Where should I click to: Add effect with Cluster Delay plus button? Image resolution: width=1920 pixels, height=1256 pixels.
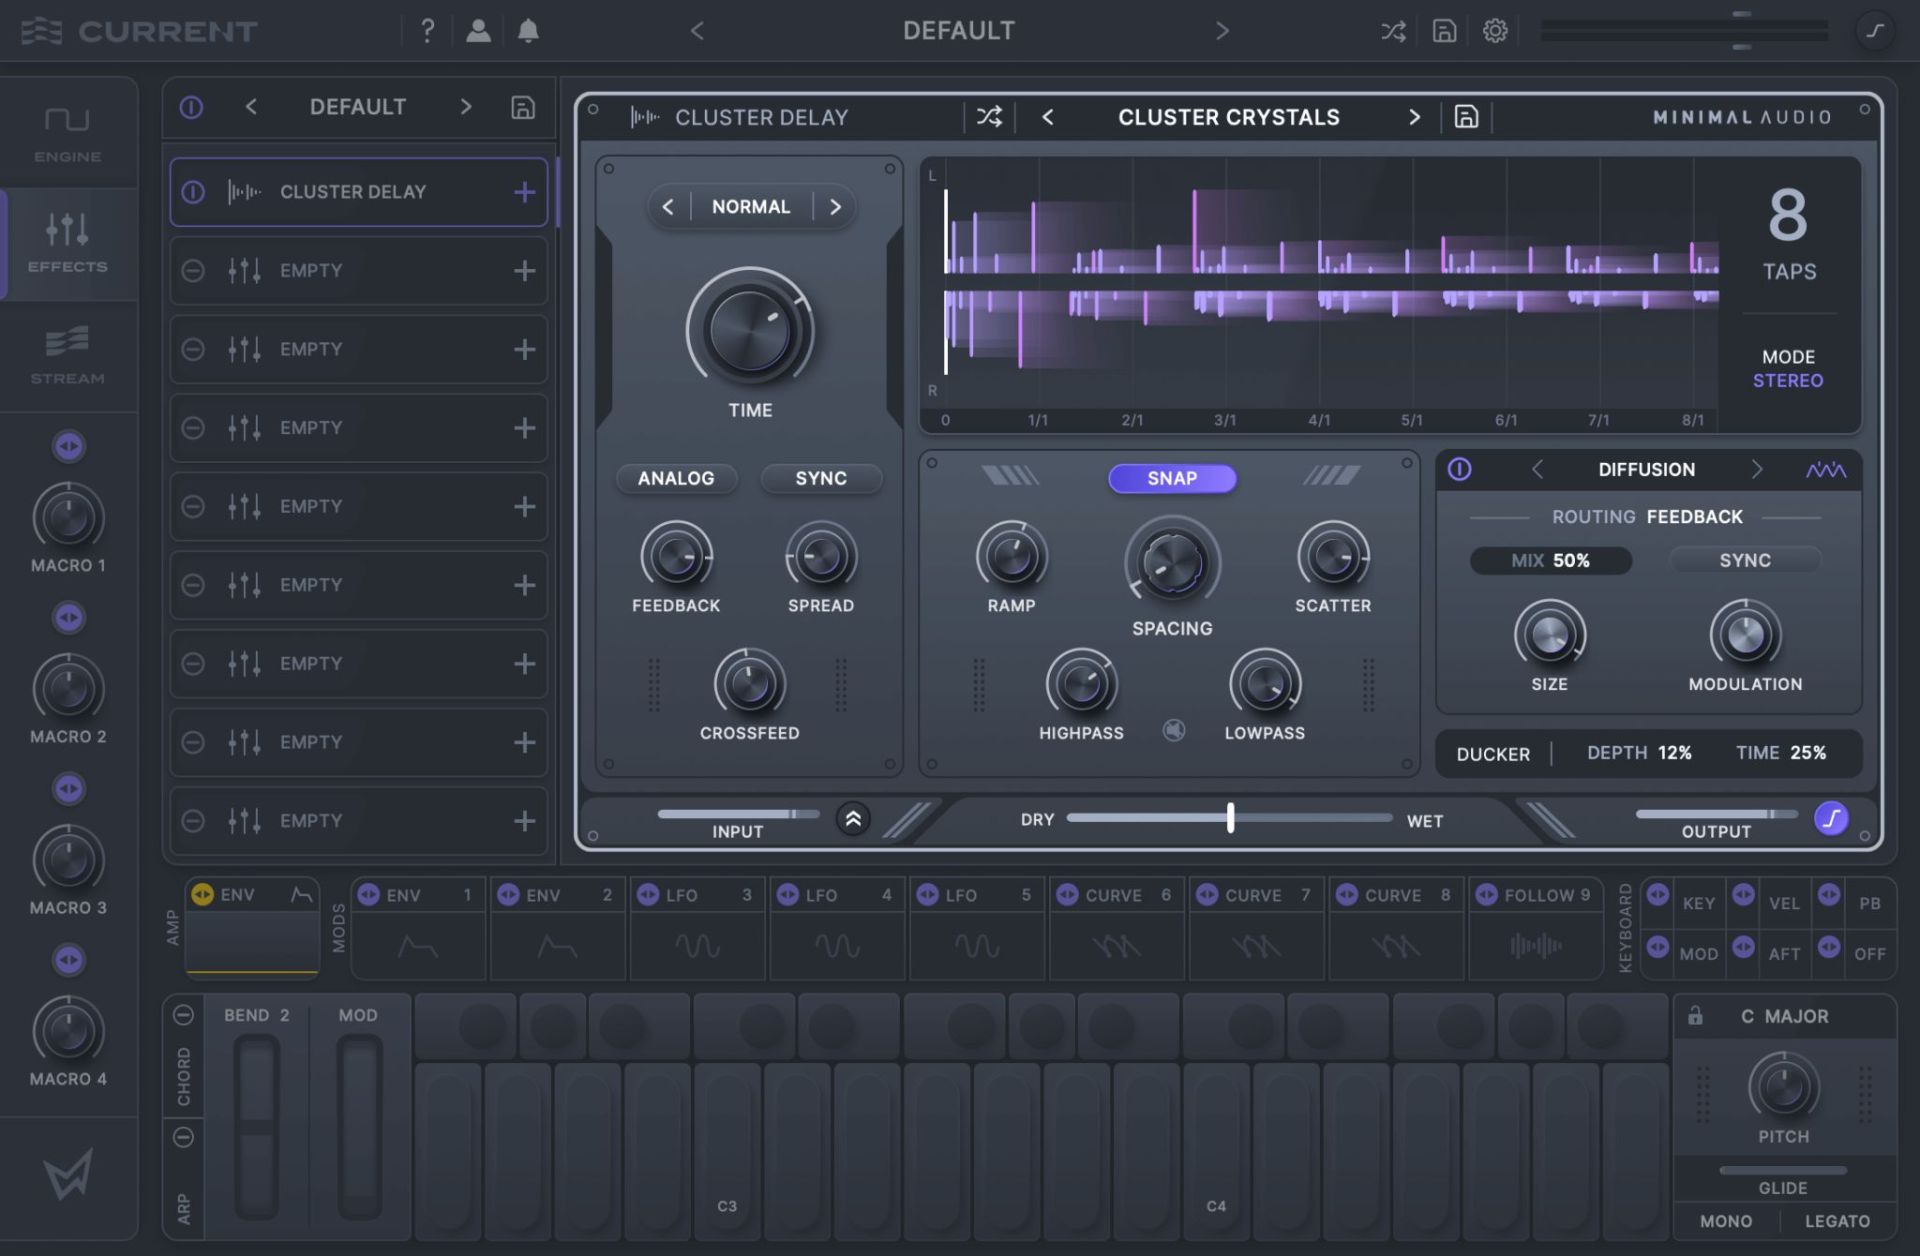pos(524,192)
